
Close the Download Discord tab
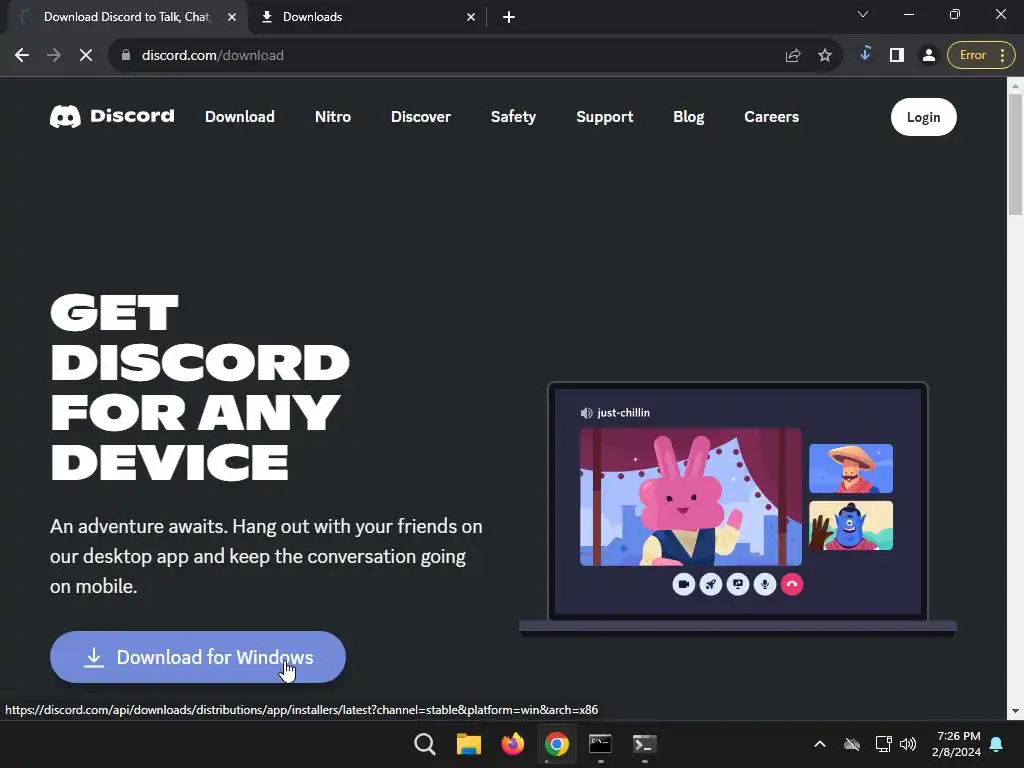click(x=232, y=17)
